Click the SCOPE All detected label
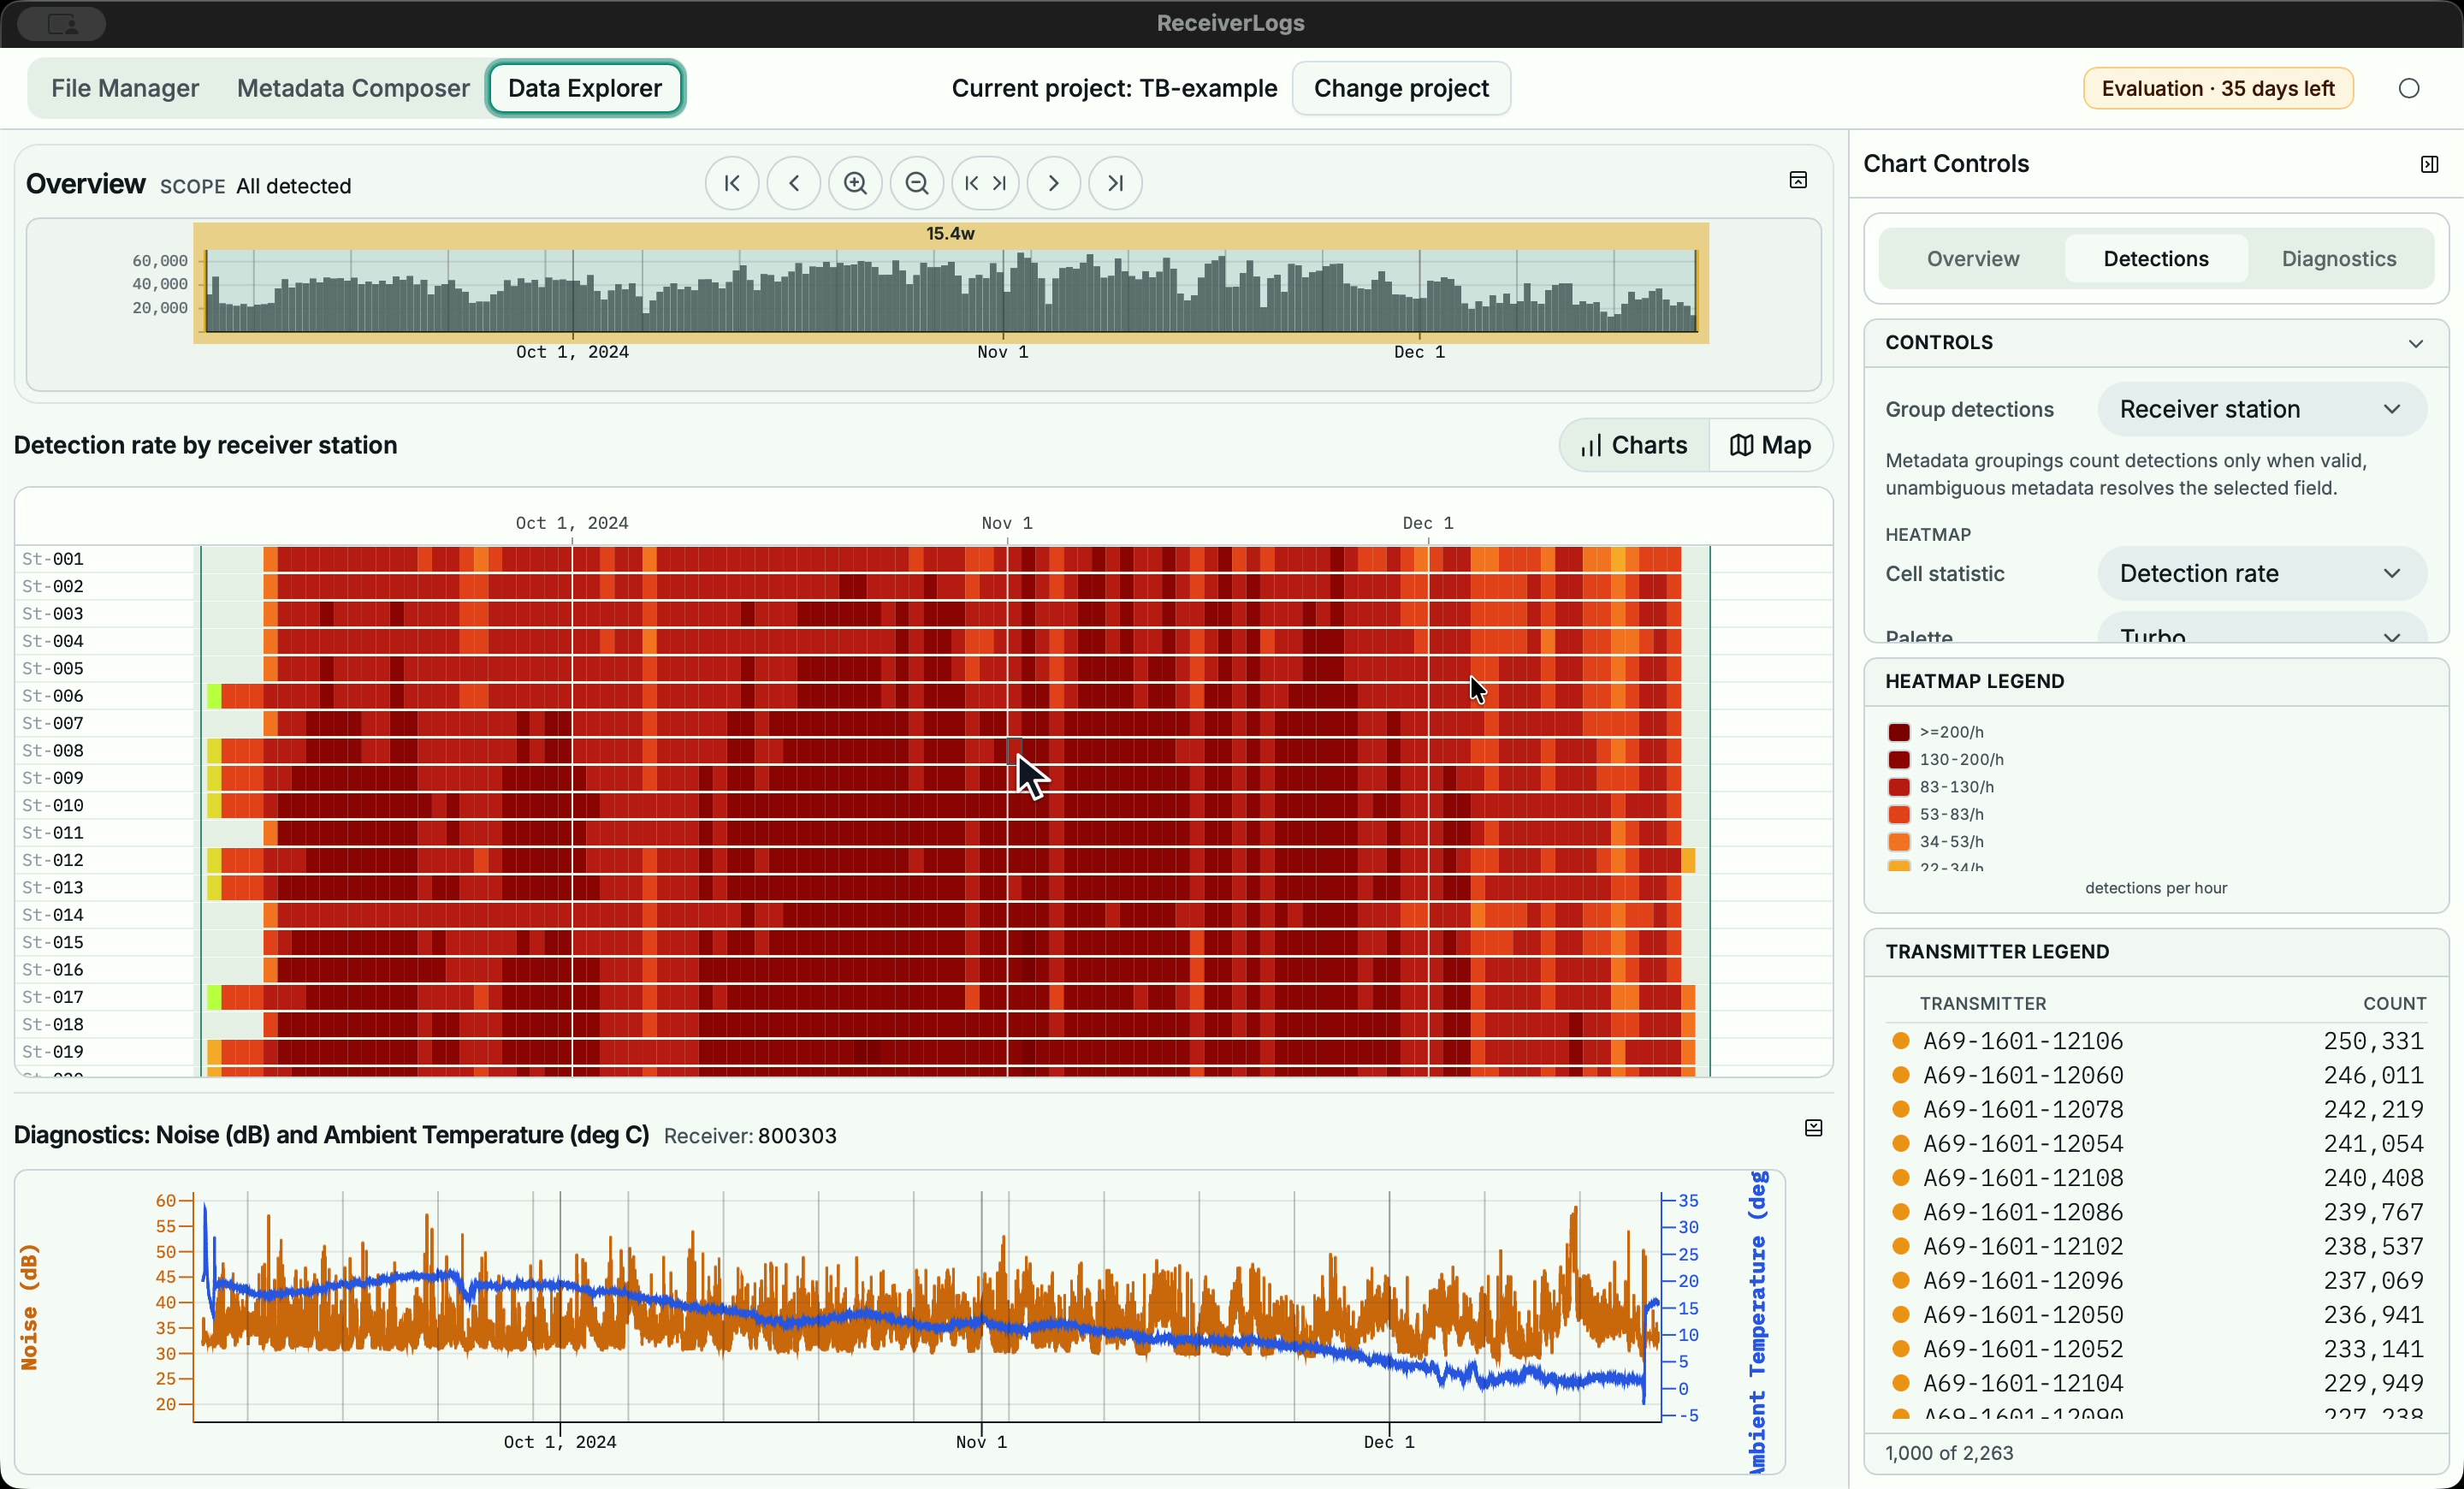The image size is (2464, 1489). coord(255,186)
